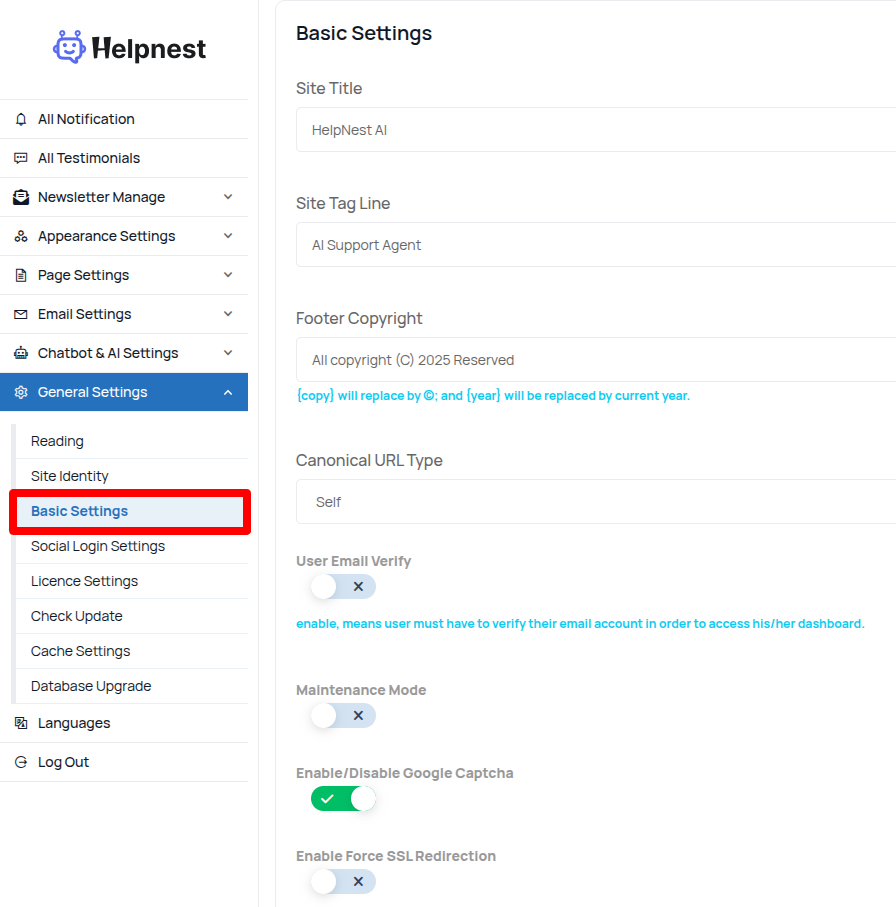Click the Appearance Settings icon
This screenshot has width=896, height=907.
point(21,236)
